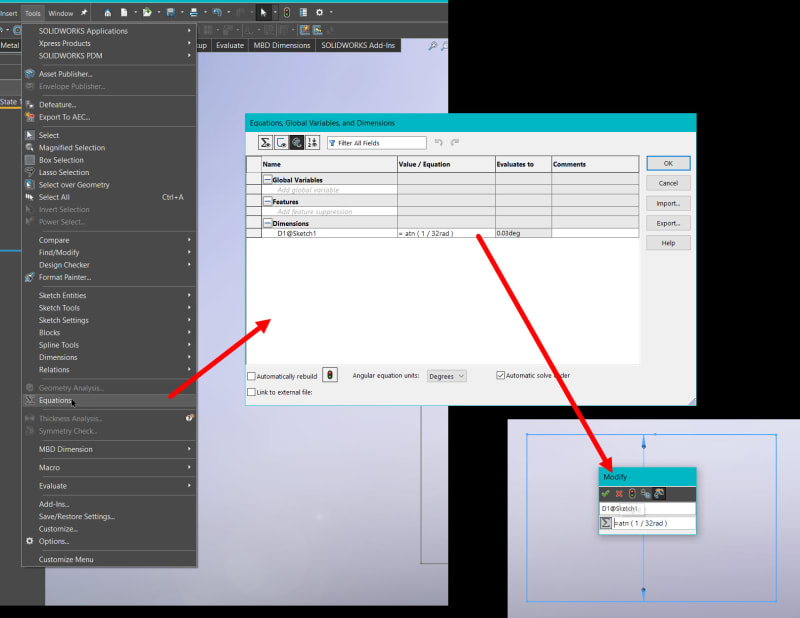Screen dimensions: 800x618
Task: Choose Add-Ins in Tools menu
Action: click(x=109, y=504)
